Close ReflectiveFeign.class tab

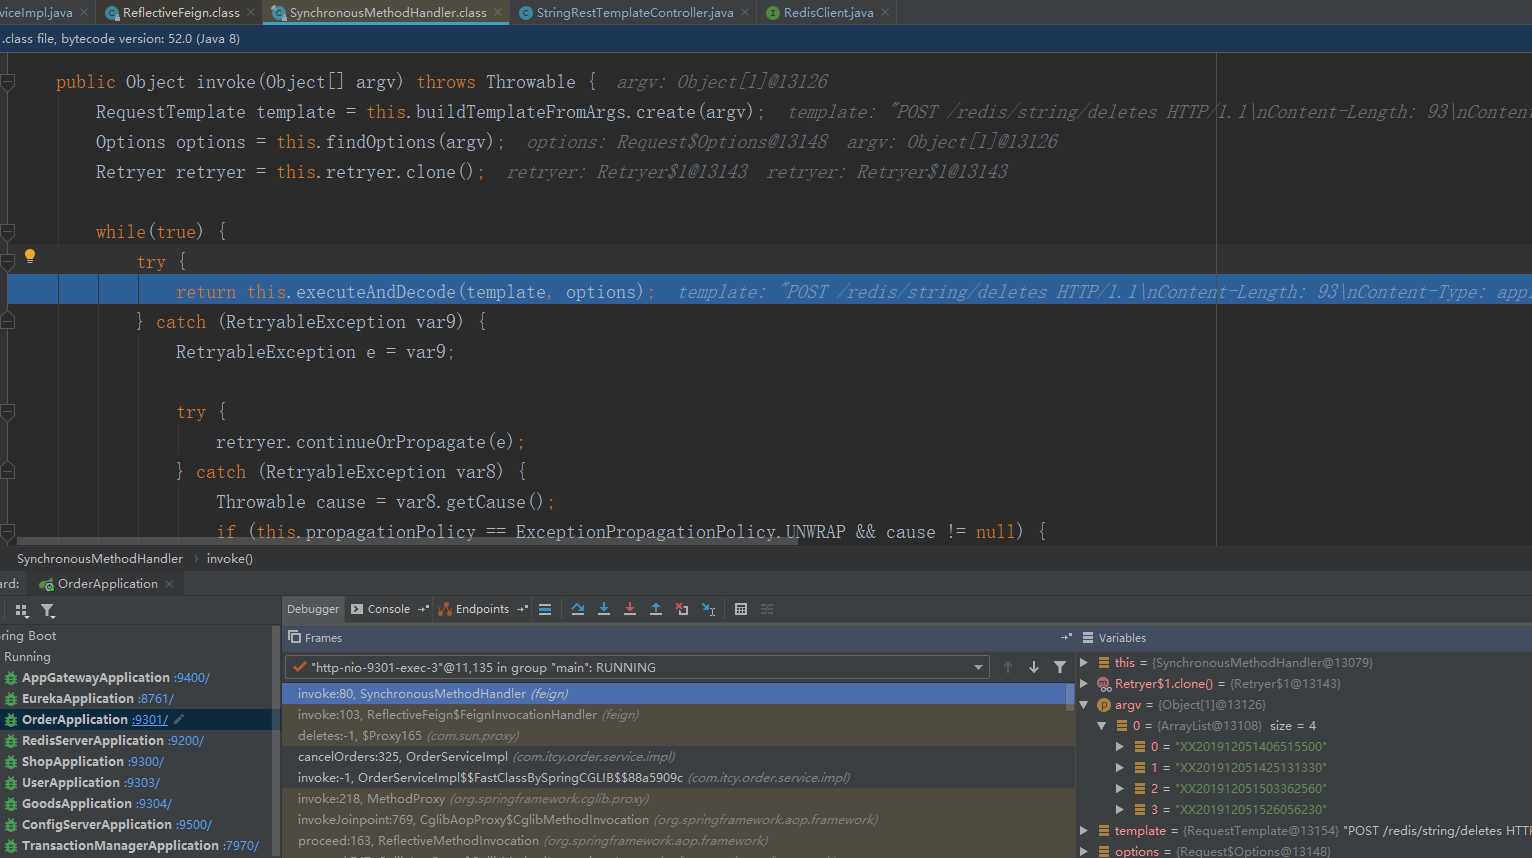[252, 12]
